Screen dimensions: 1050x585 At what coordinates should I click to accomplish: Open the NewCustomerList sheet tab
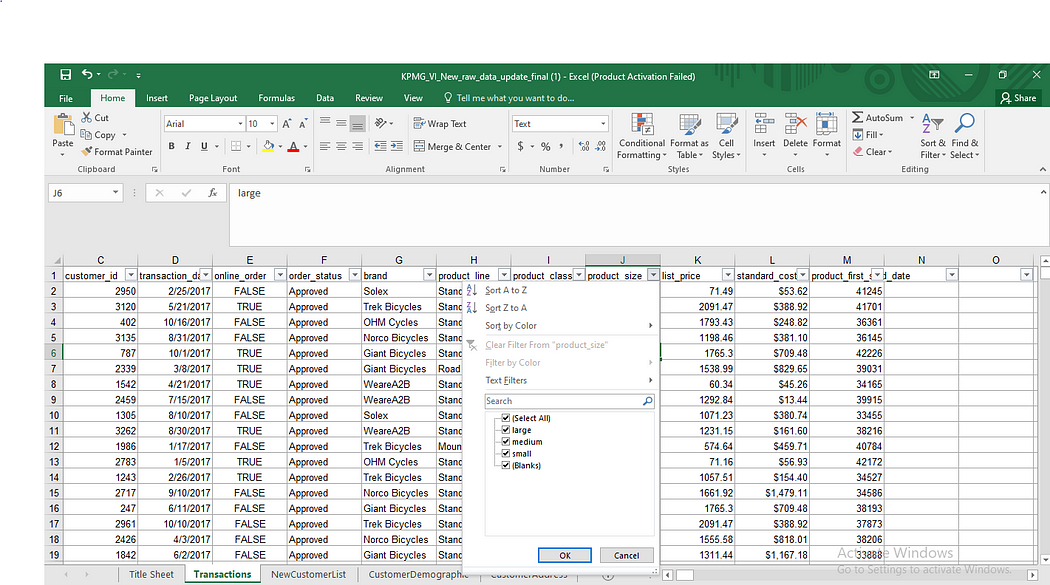tap(308, 573)
